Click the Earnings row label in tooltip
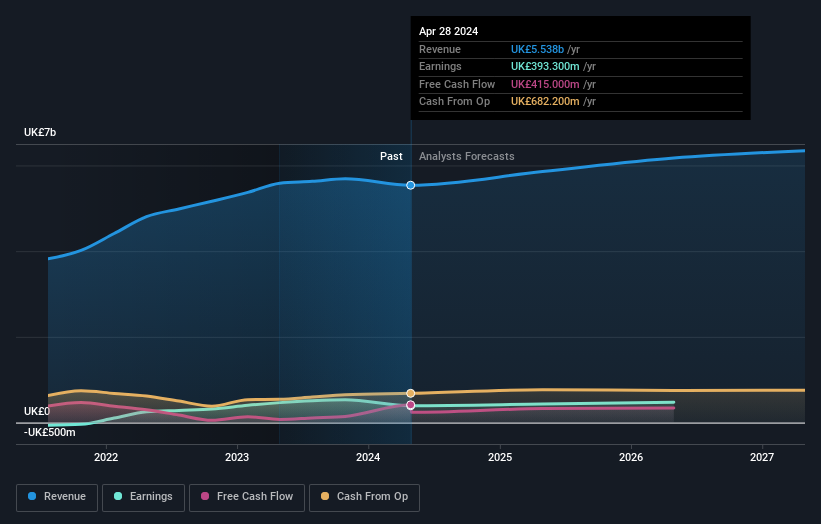The height and width of the screenshot is (524, 821). (x=440, y=66)
